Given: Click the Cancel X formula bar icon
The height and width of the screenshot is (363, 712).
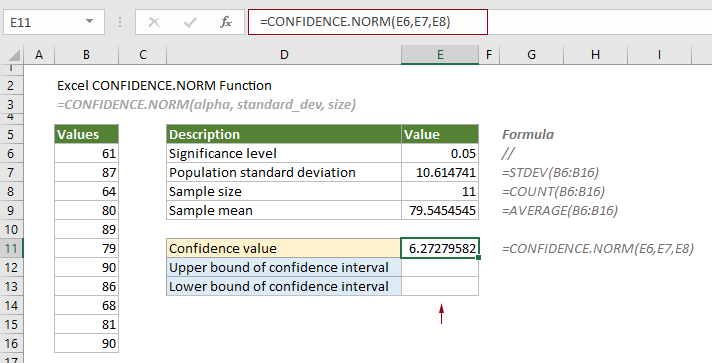Looking at the screenshot, I should coord(154,22).
